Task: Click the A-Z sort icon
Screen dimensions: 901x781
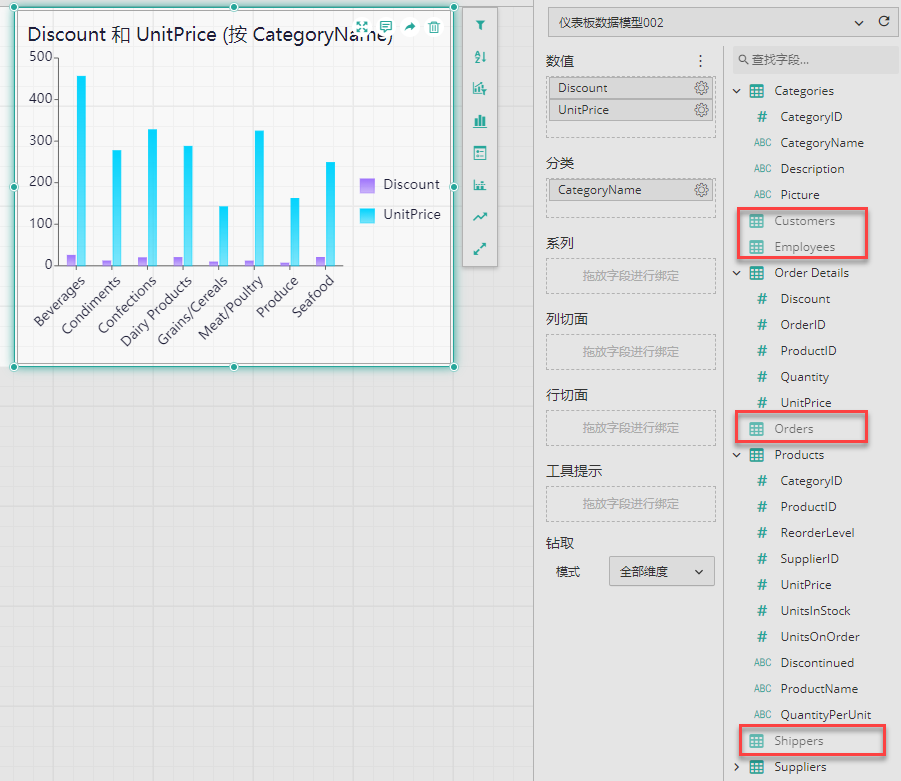Action: 480,57
